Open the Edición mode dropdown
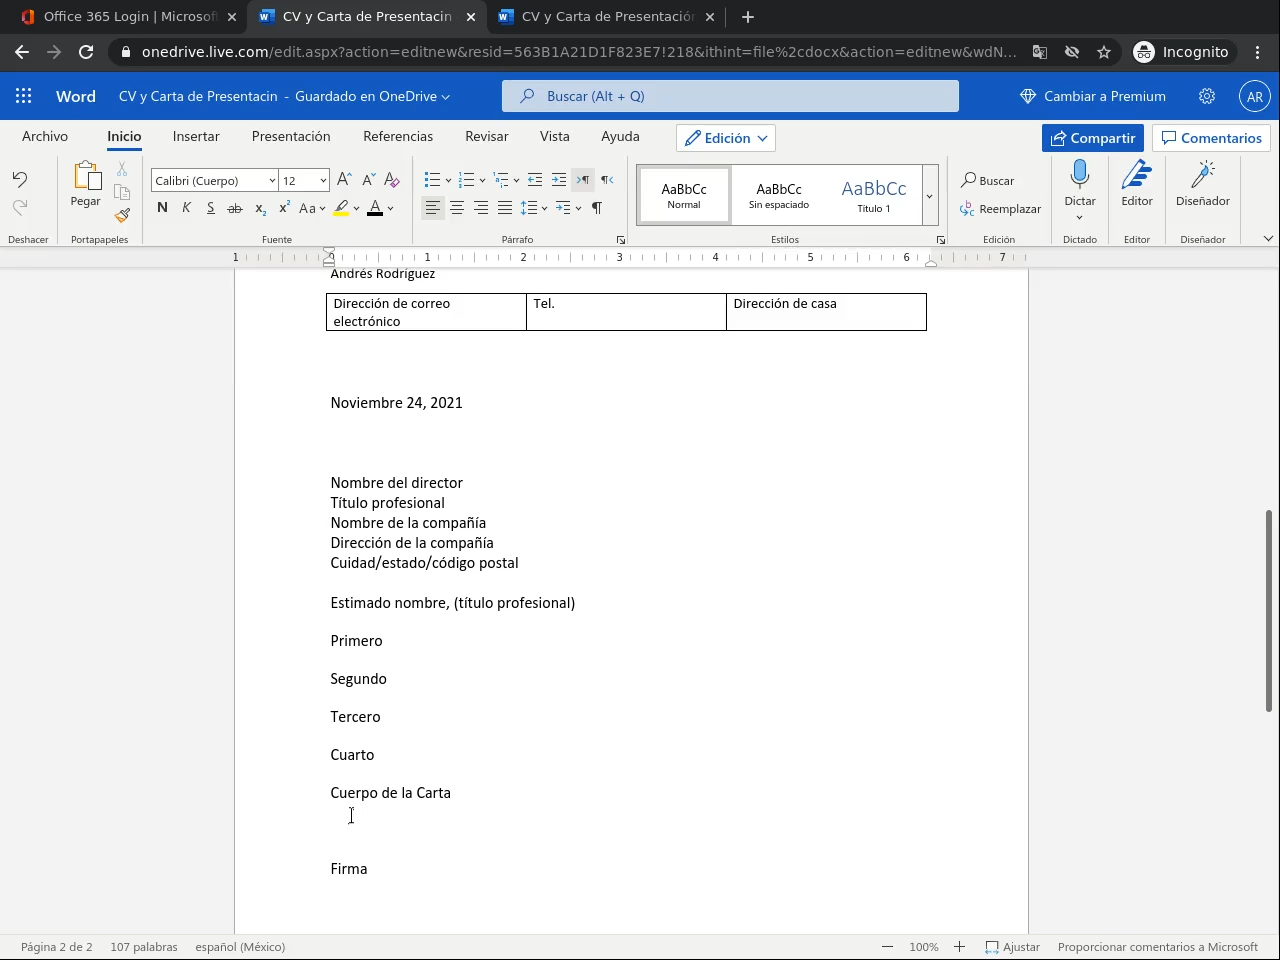This screenshot has width=1280, height=960. [726, 138]
